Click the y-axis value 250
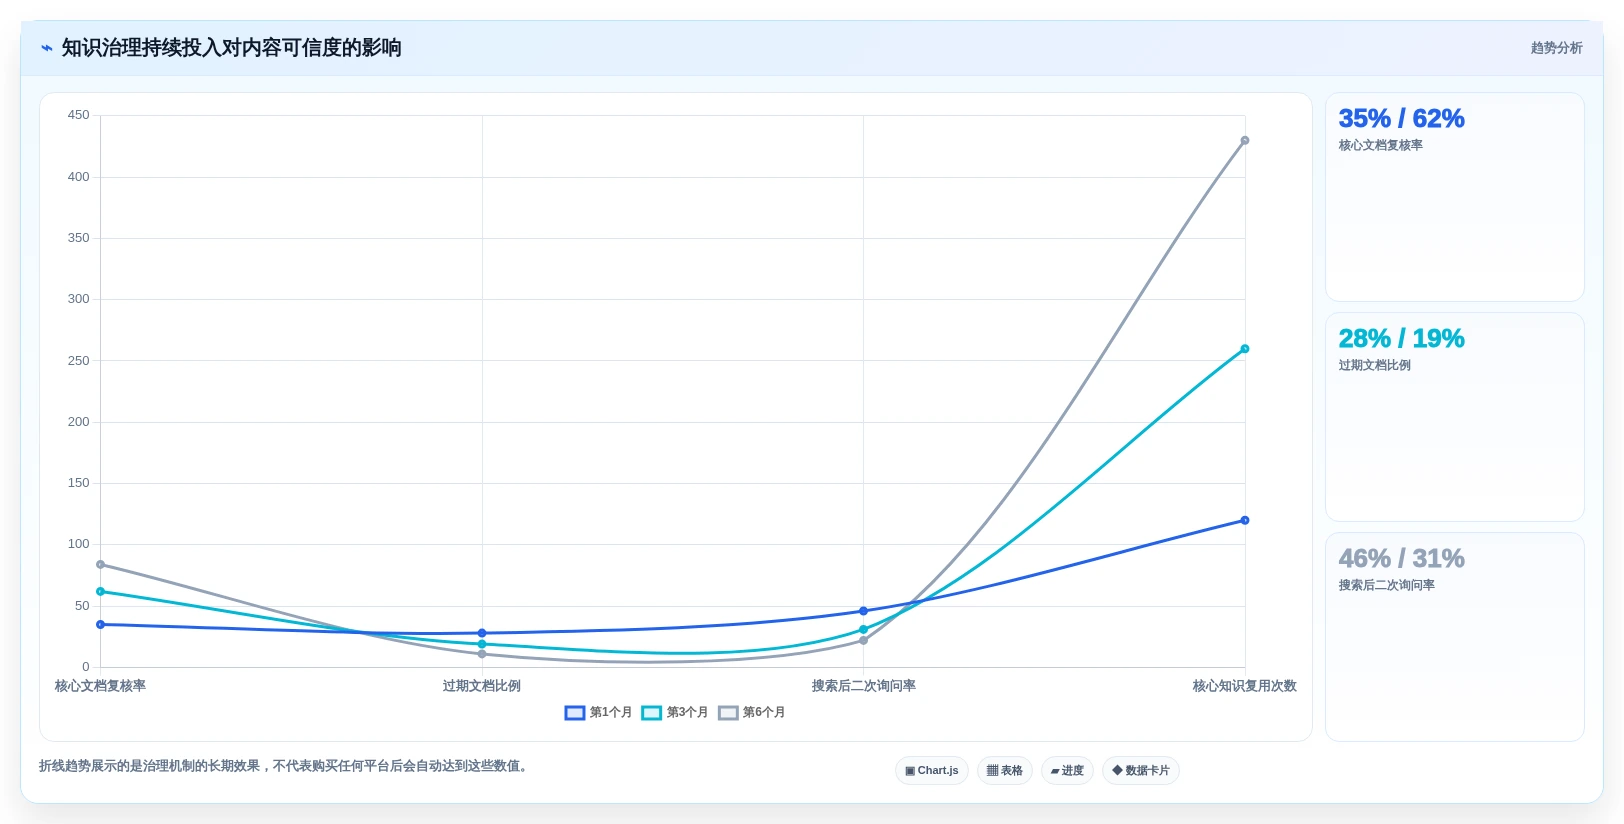The image size is (1624, 824). click(x=78, y=360)
